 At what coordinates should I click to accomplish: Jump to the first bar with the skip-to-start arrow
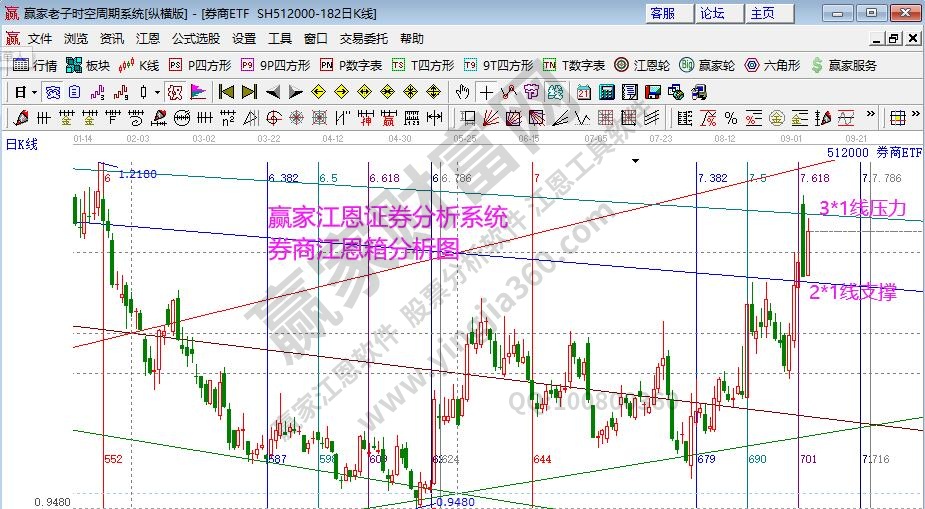(226, 92)
